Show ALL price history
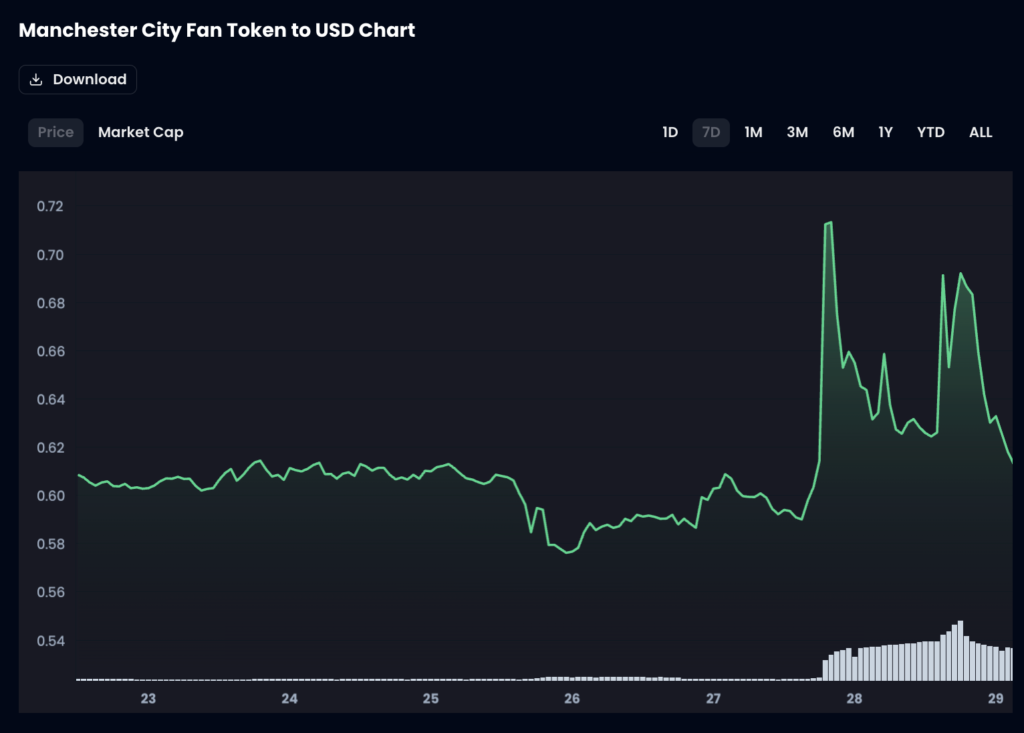This screenshot has height=733, width=1024. pos(981,132)
